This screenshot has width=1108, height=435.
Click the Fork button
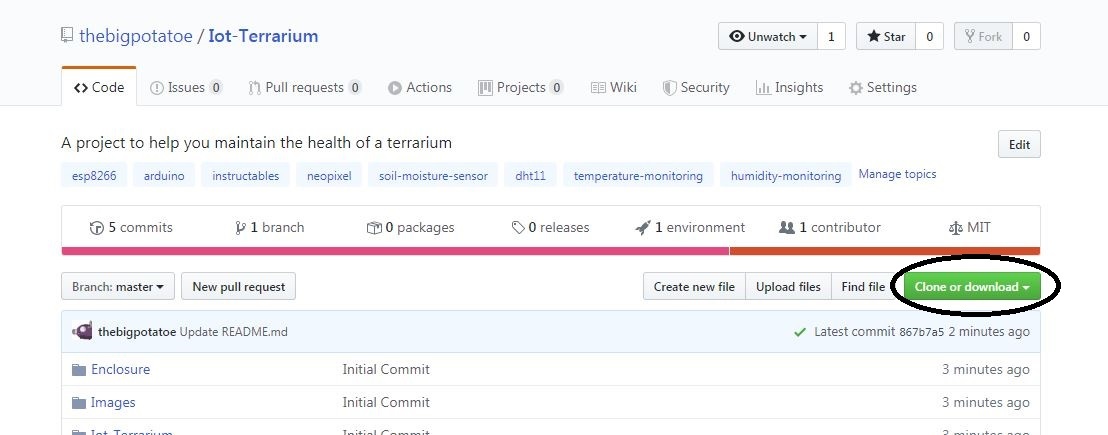984,37
